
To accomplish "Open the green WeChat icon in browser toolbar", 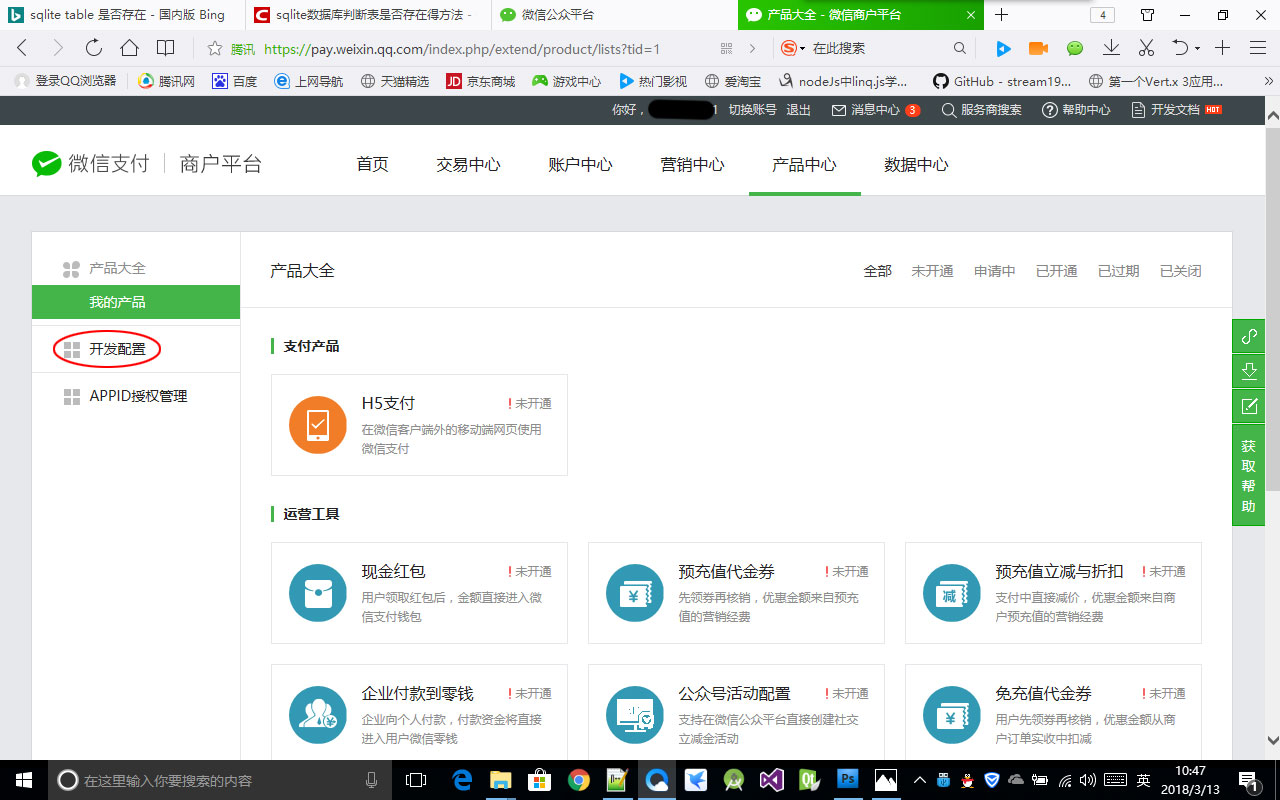I will coord(1075,48).
